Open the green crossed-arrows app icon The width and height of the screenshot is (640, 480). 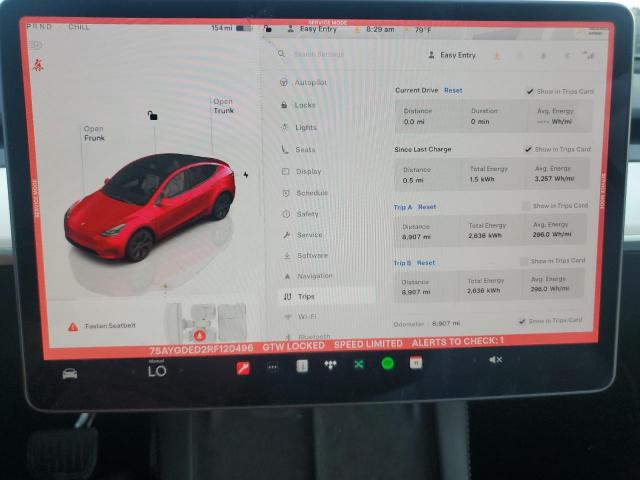coord(359,364)
